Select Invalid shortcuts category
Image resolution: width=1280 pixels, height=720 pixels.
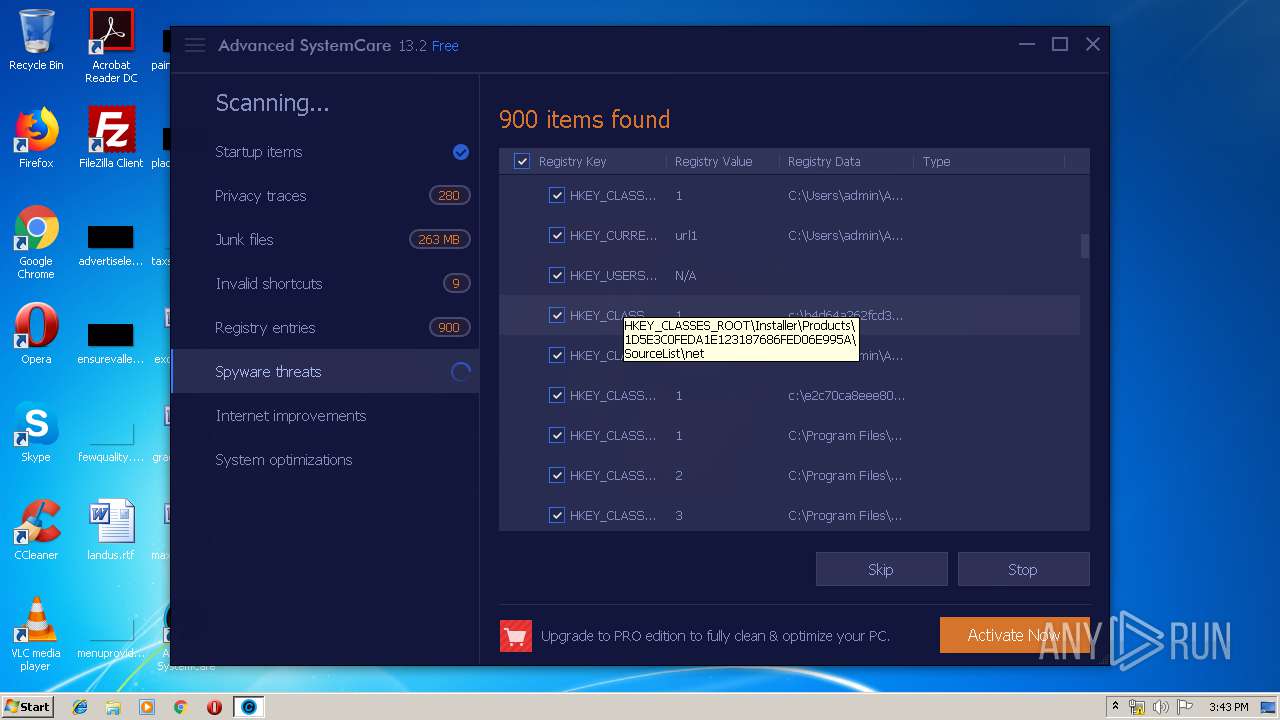point(325,284)
